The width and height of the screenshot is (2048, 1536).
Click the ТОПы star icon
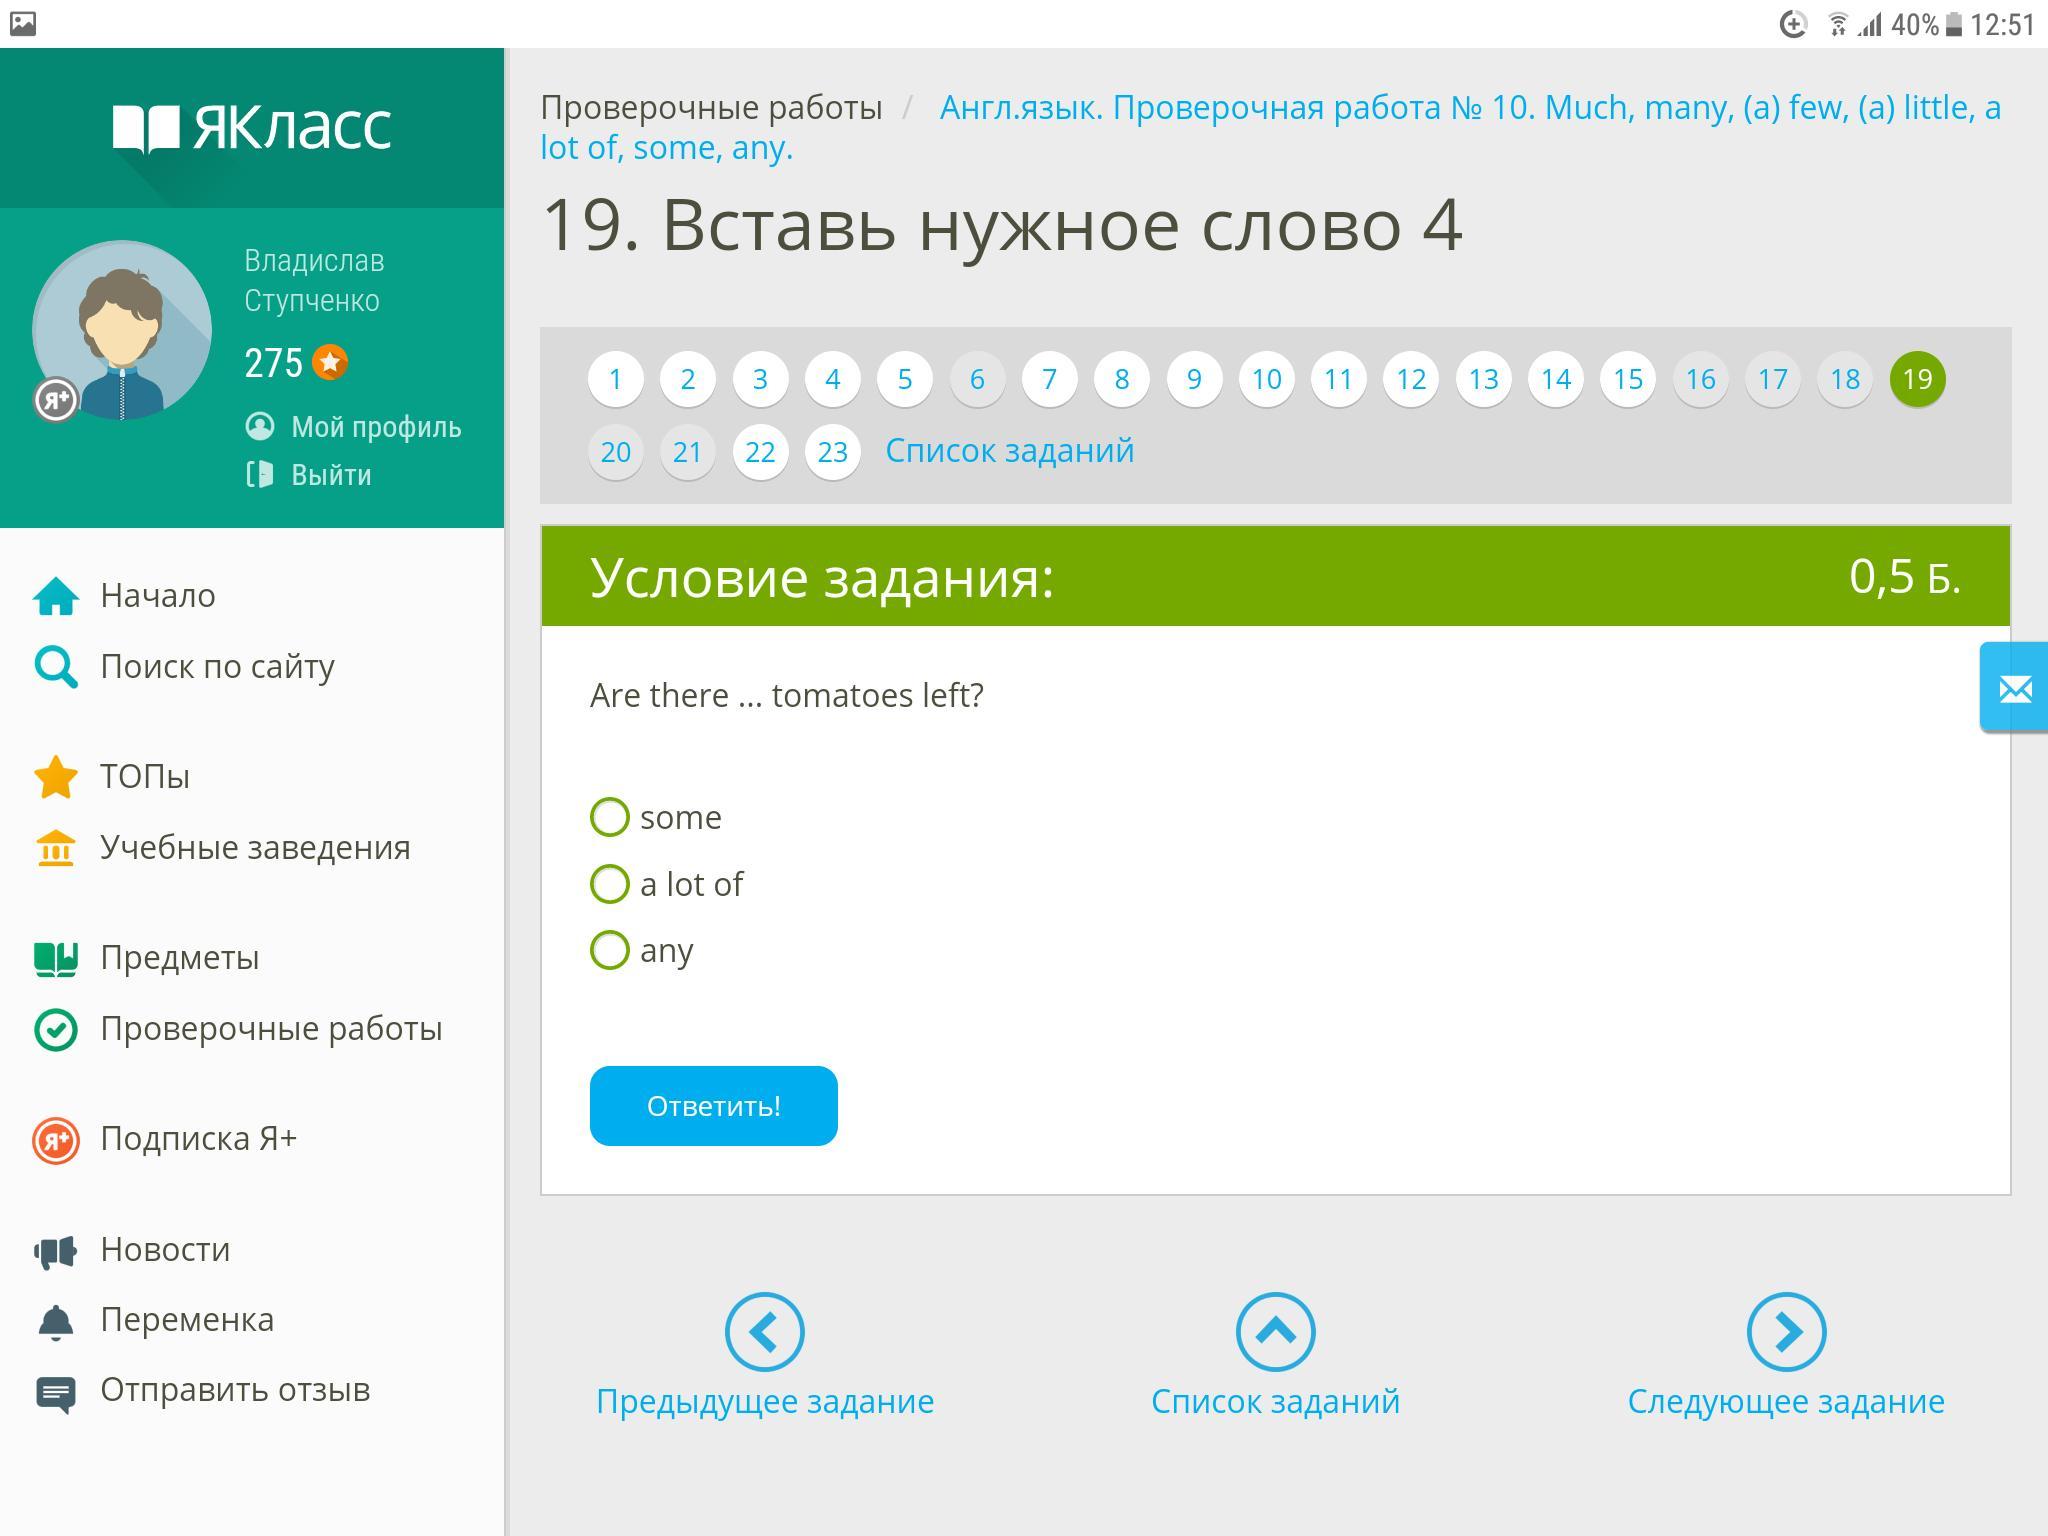point(56,777)
